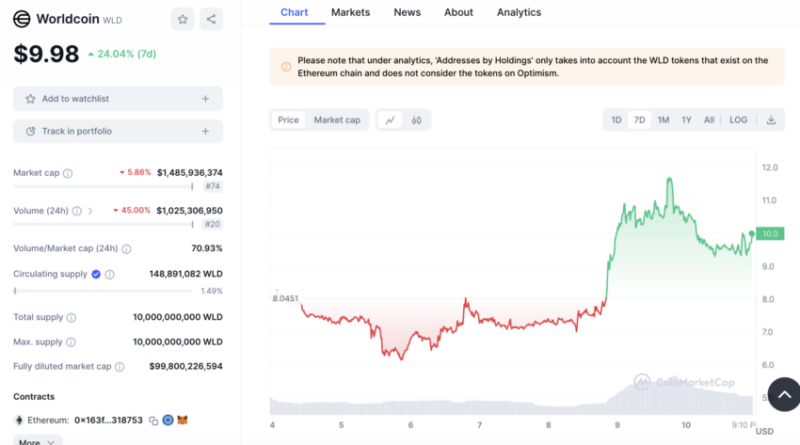Click the star favorite icon beside Worldcoin
The width and height of the screenshot is (800, 445).
pyautogui.click(x=182, y=19)
